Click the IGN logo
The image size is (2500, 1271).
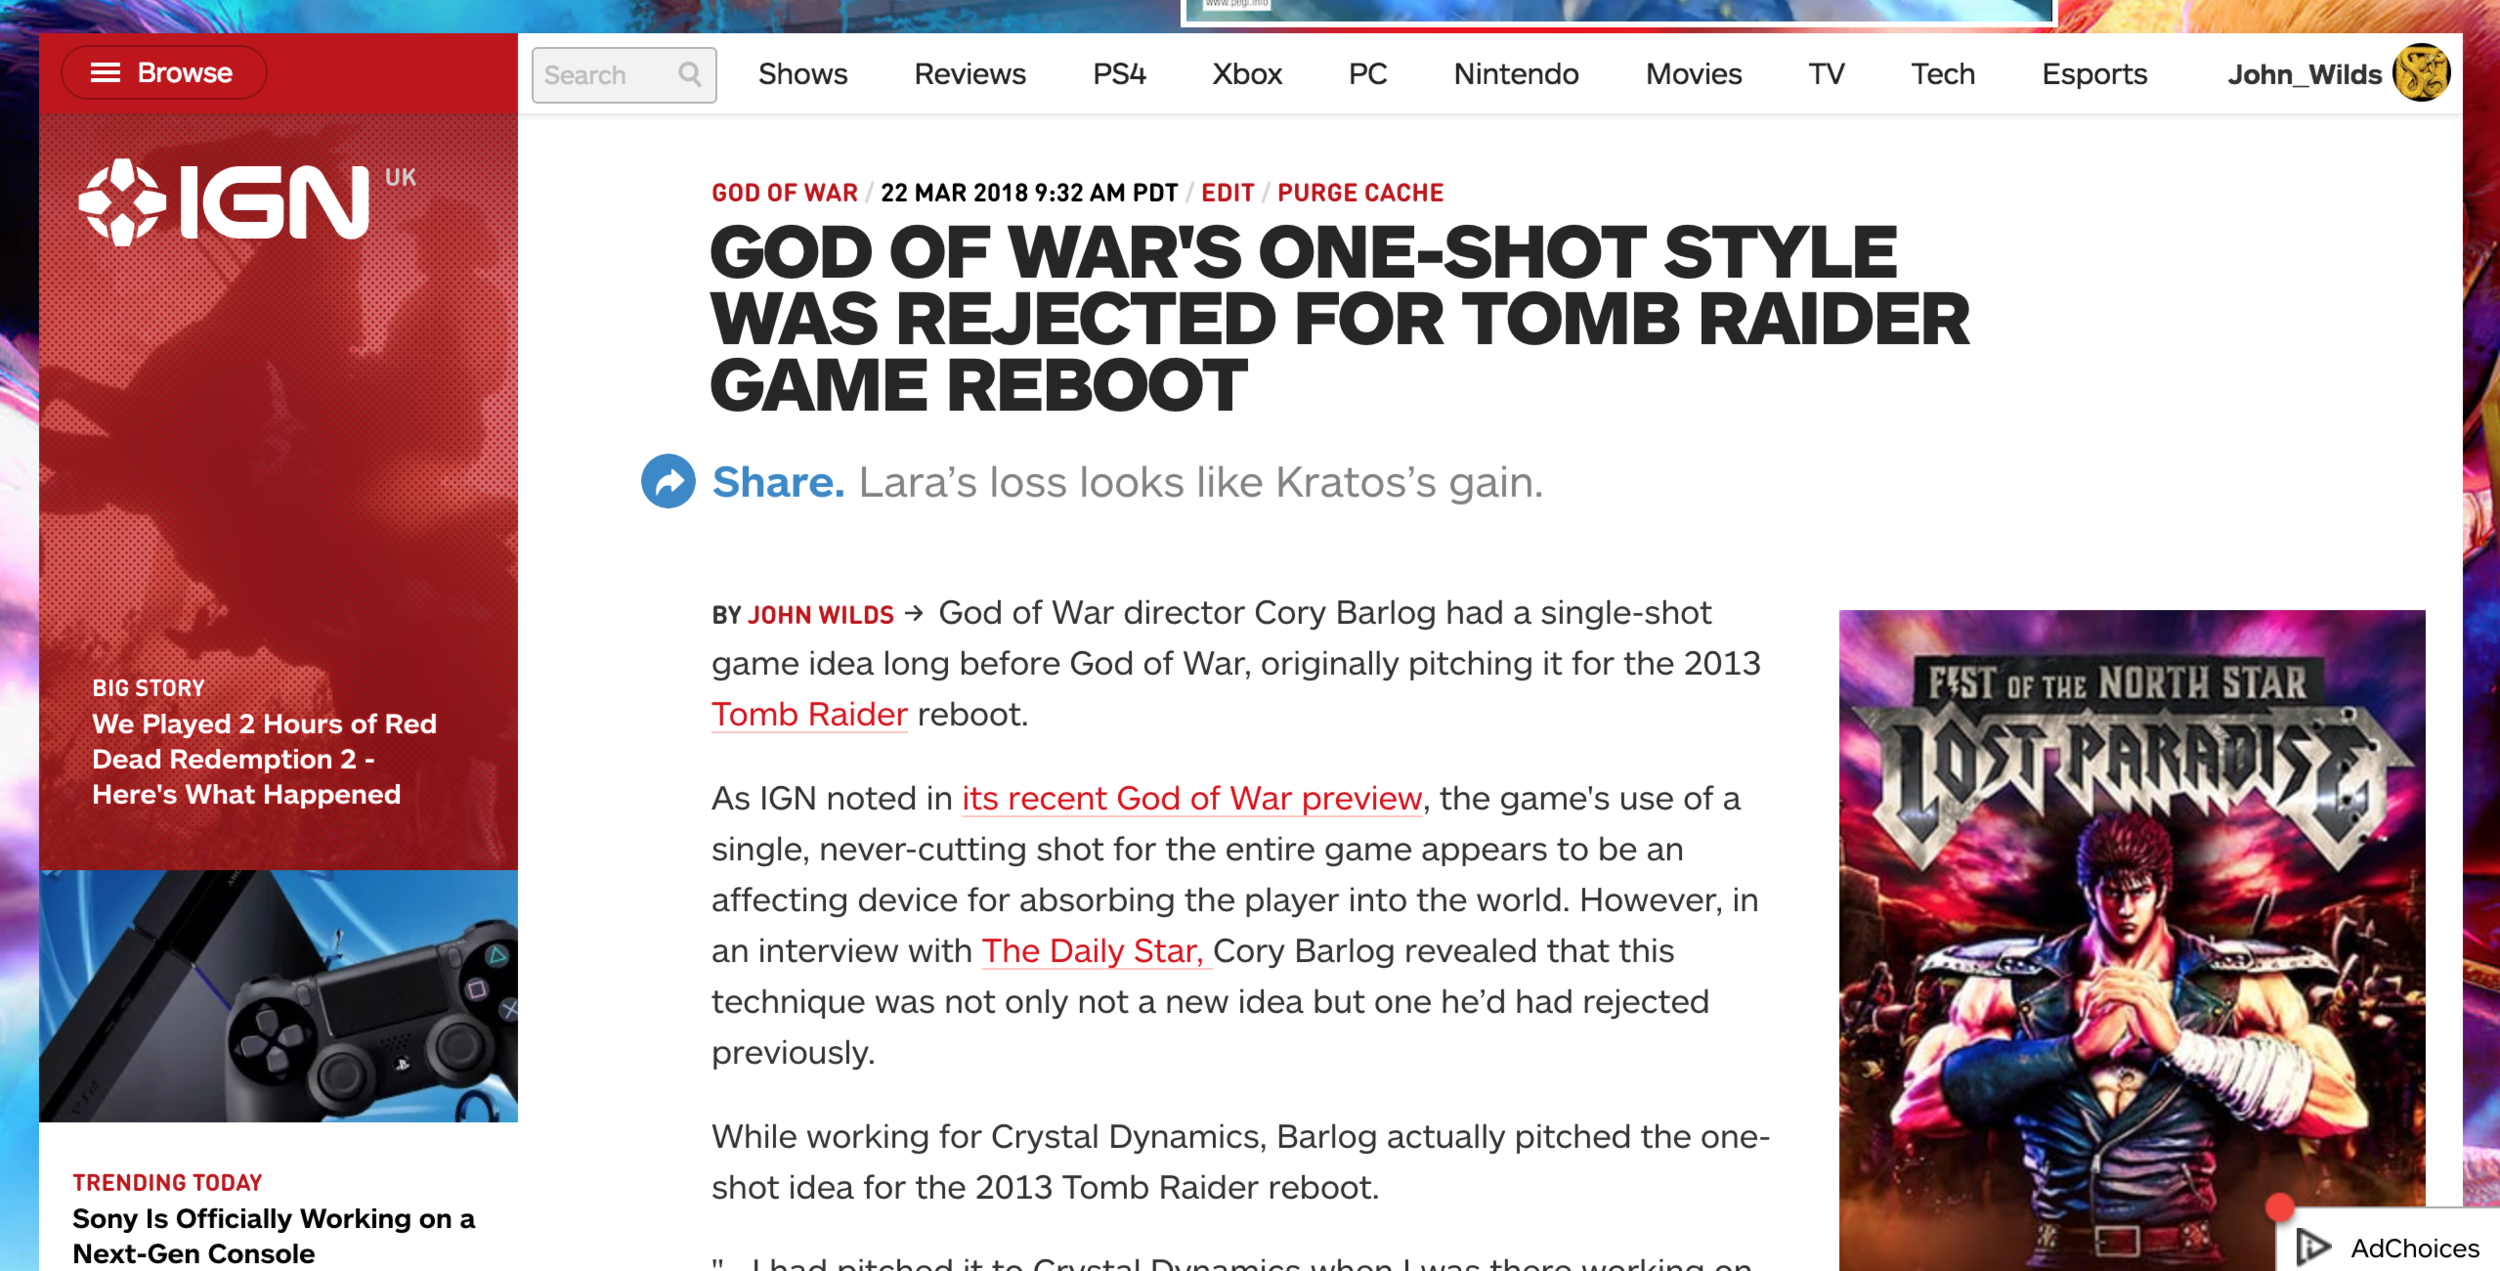[226, 203]
